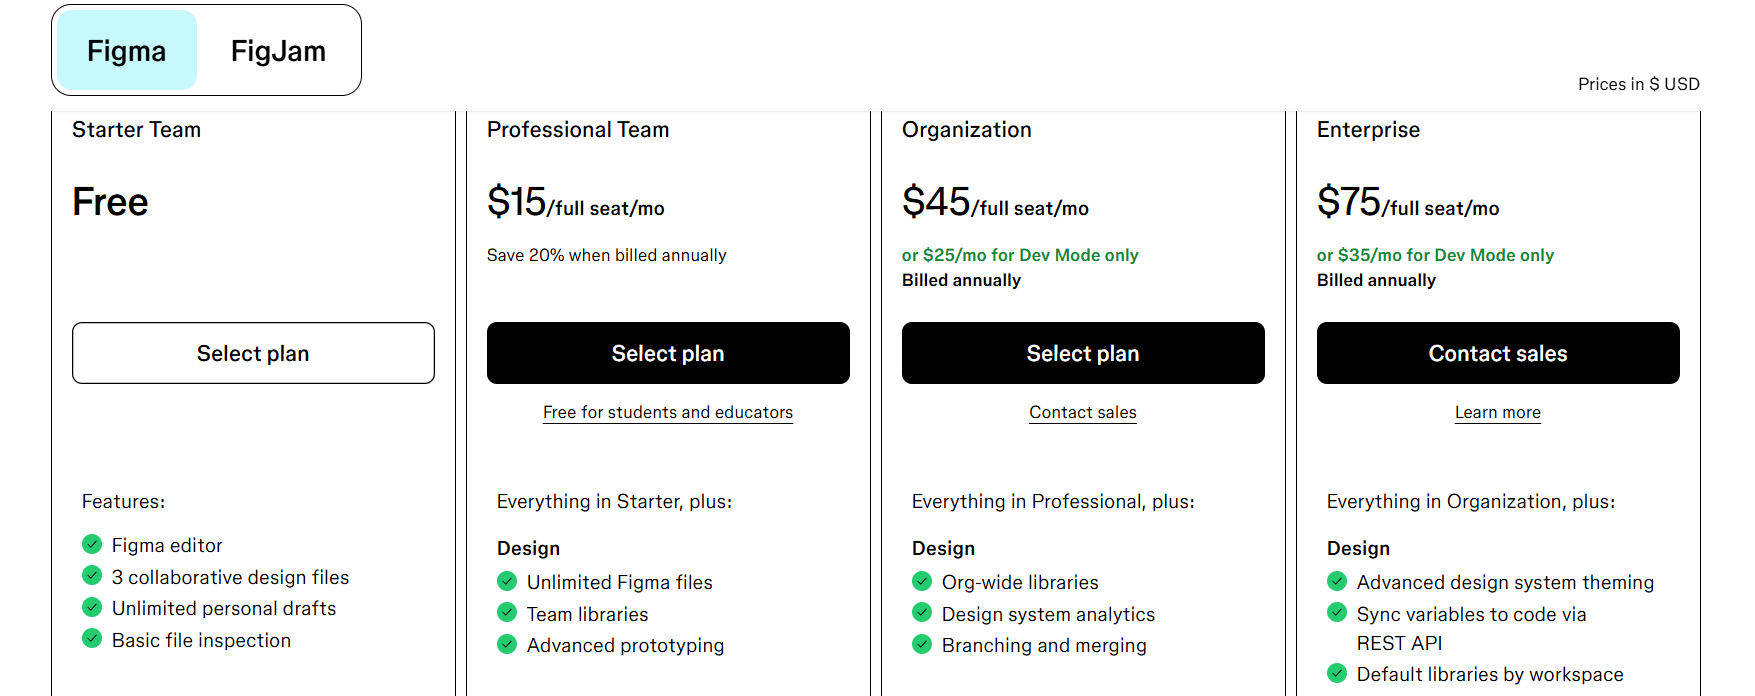Click checkmark beside Design system analytics
Screen dimensions: 1755x696
click(922, 612)
